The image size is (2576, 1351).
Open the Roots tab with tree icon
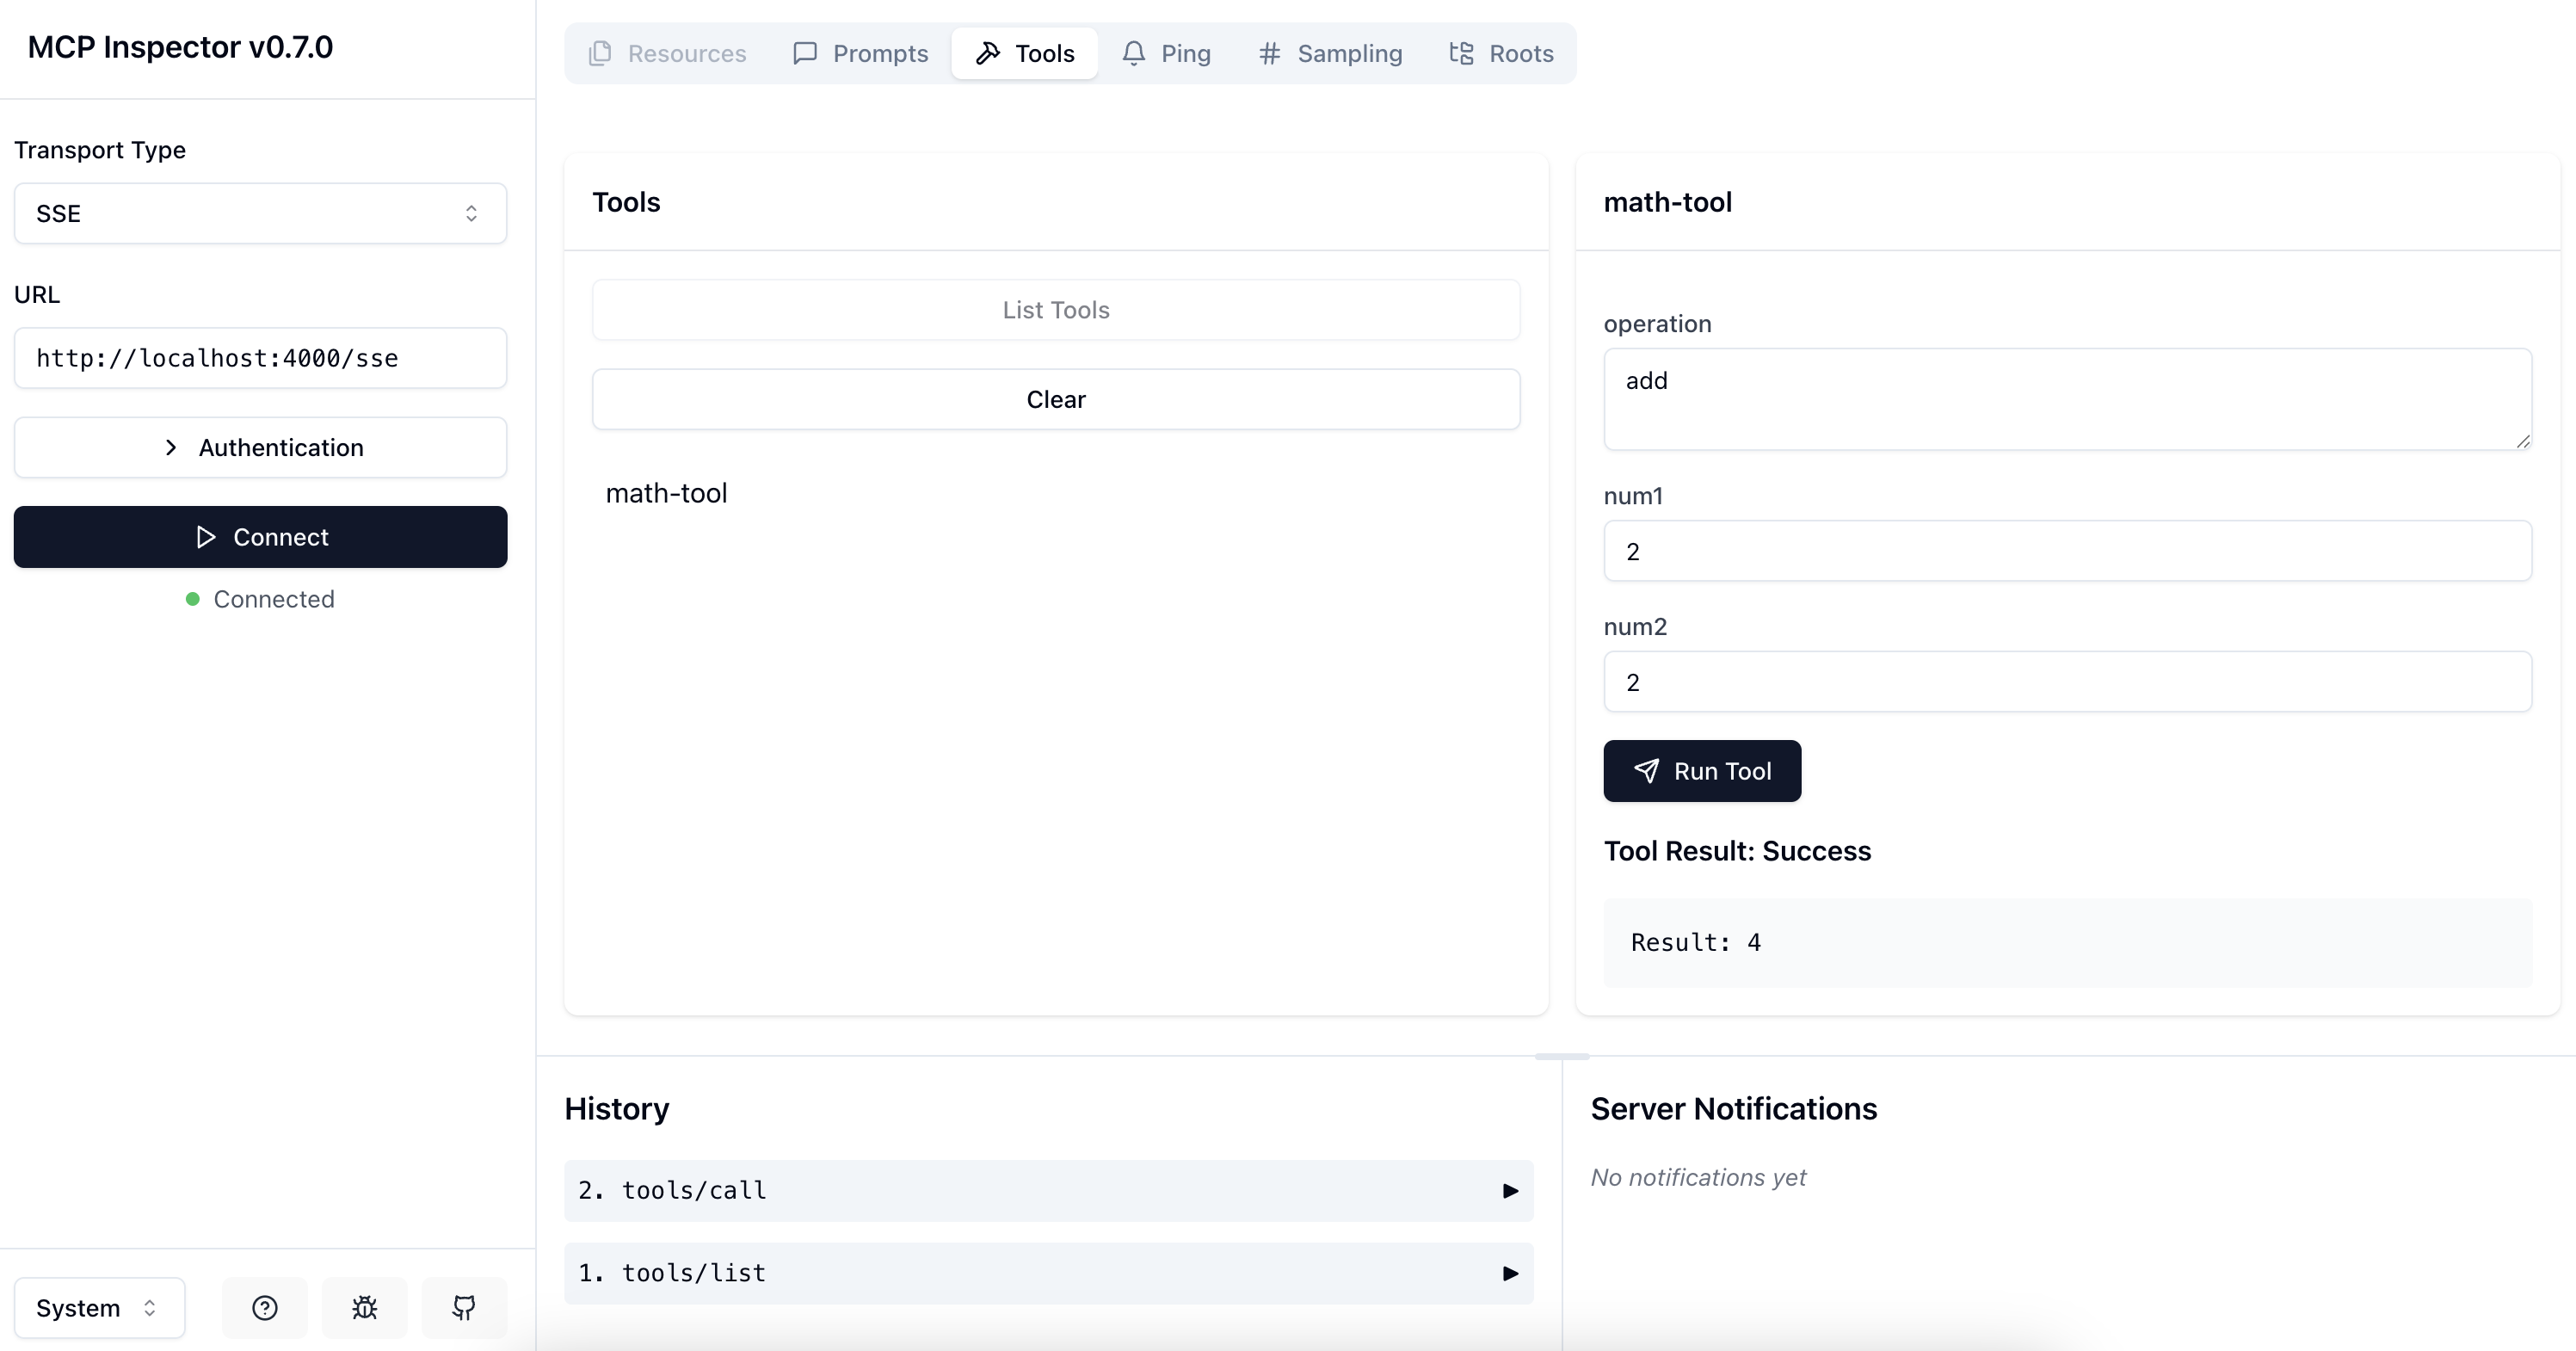1501,53
